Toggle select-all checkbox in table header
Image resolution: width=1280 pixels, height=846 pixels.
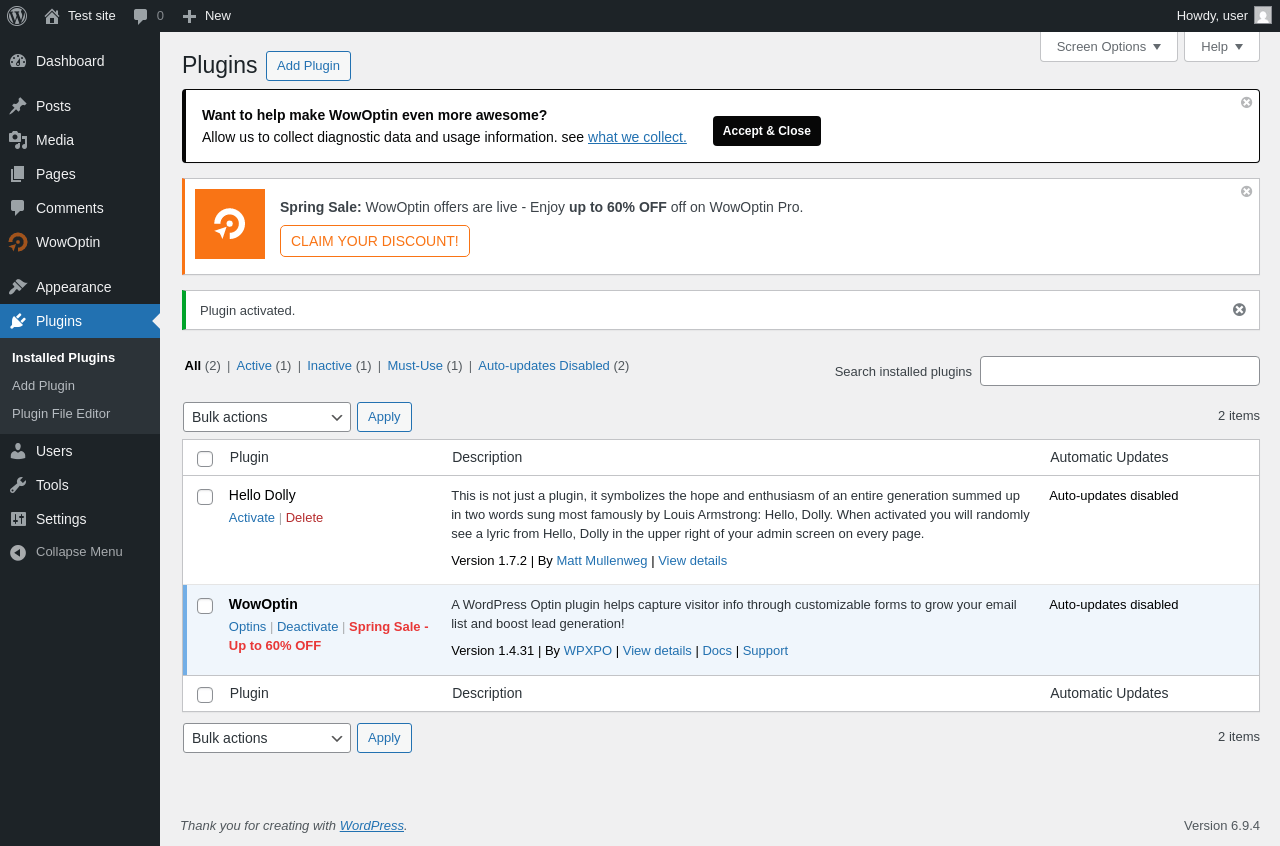(205, 459)
